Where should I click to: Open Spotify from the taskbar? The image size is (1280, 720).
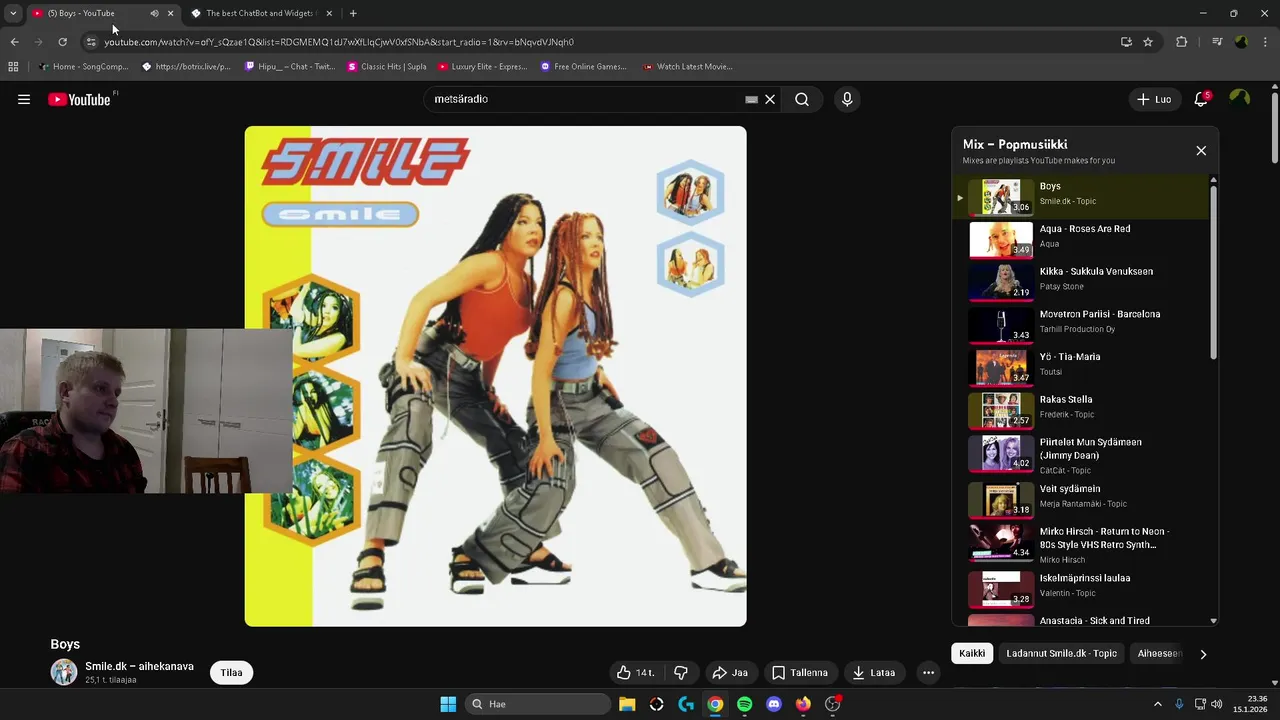coord(744,704)
